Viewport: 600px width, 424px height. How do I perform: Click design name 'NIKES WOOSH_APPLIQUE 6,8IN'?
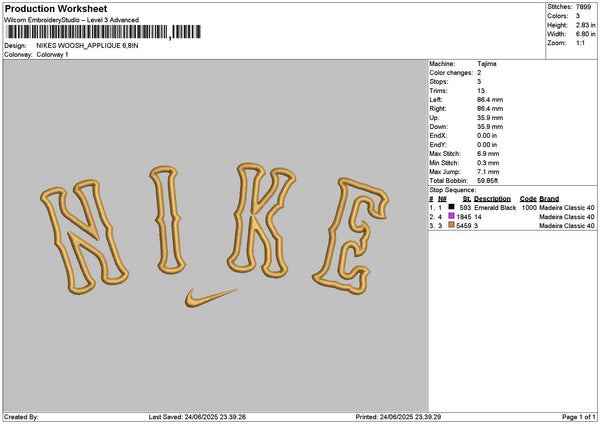coord(87,46)
